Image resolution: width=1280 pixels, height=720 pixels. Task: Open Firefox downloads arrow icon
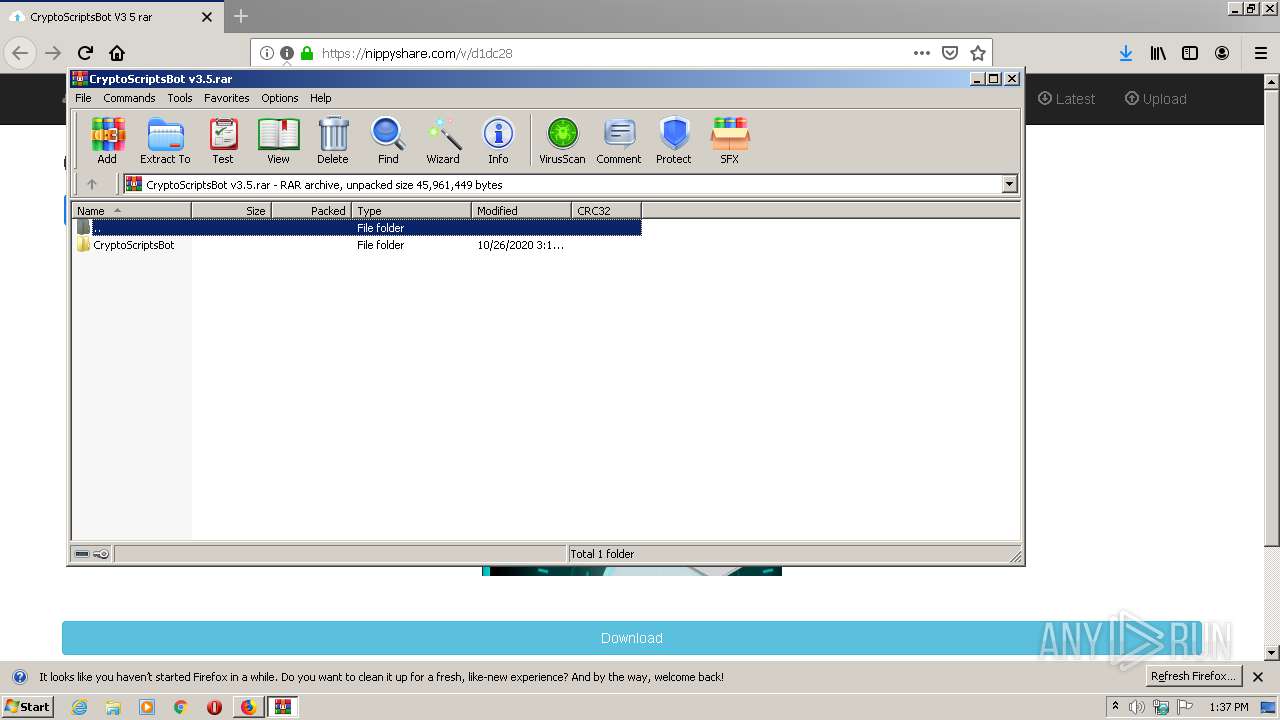(x=1126, y=53)
